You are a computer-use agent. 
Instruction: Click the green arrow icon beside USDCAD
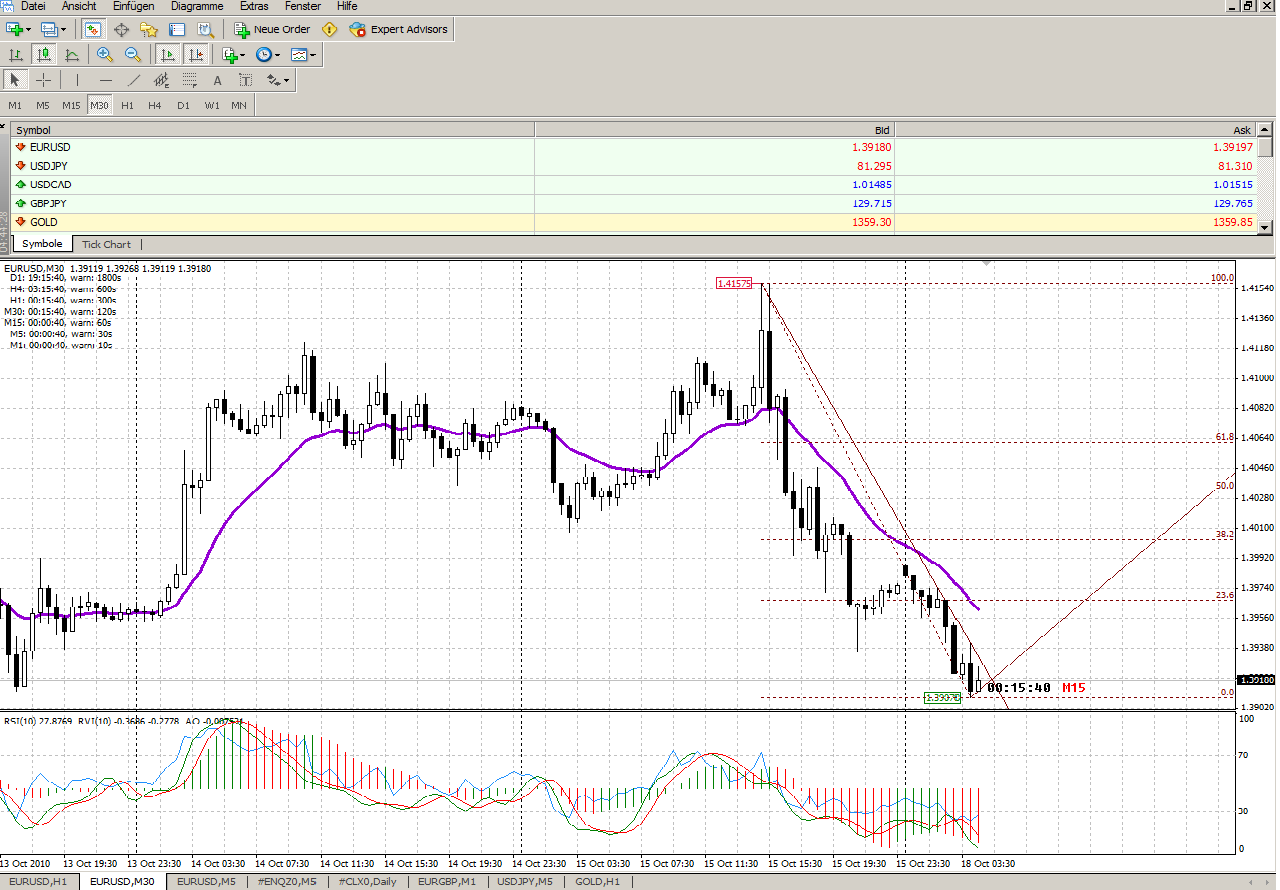(21, 184)
